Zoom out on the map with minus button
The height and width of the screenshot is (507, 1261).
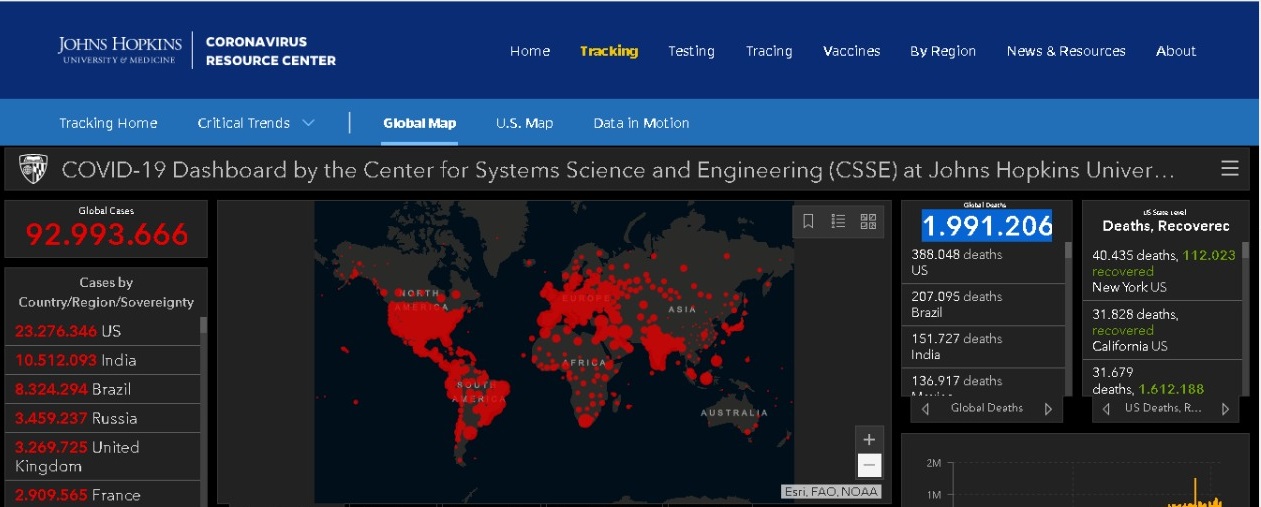tap(869, 465)
